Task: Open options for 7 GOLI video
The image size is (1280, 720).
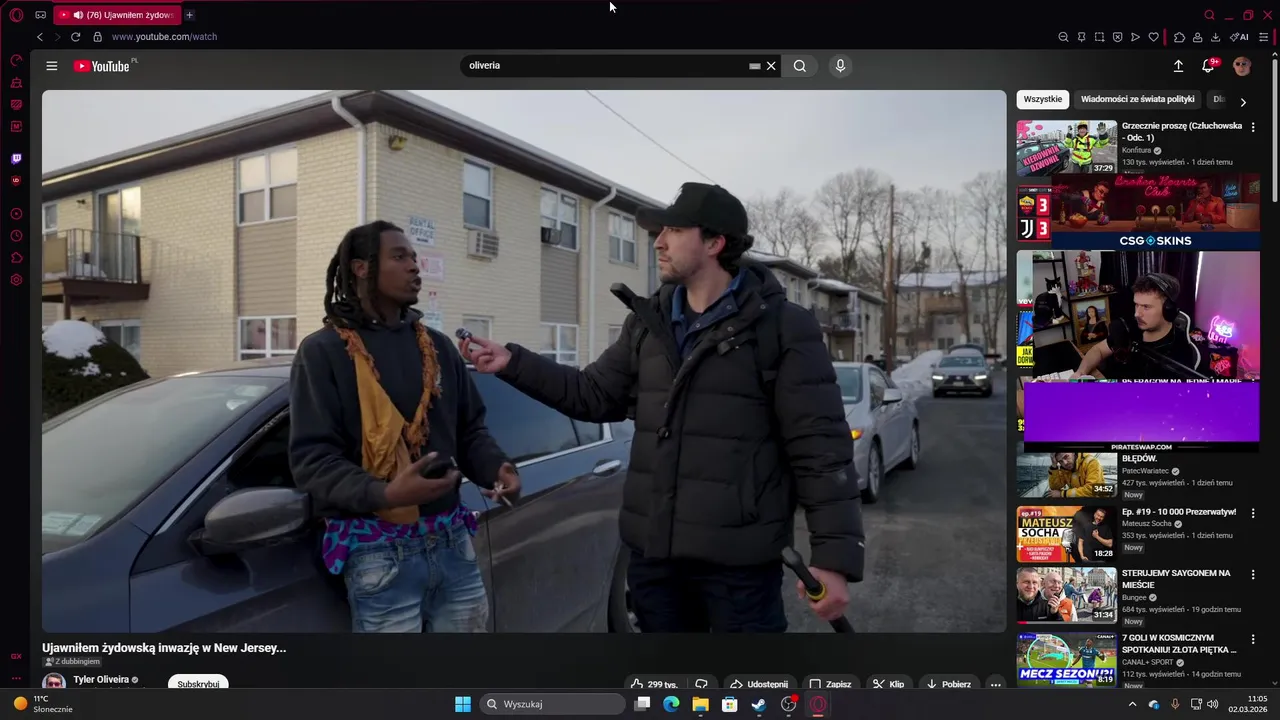Action: [1253, 640]
